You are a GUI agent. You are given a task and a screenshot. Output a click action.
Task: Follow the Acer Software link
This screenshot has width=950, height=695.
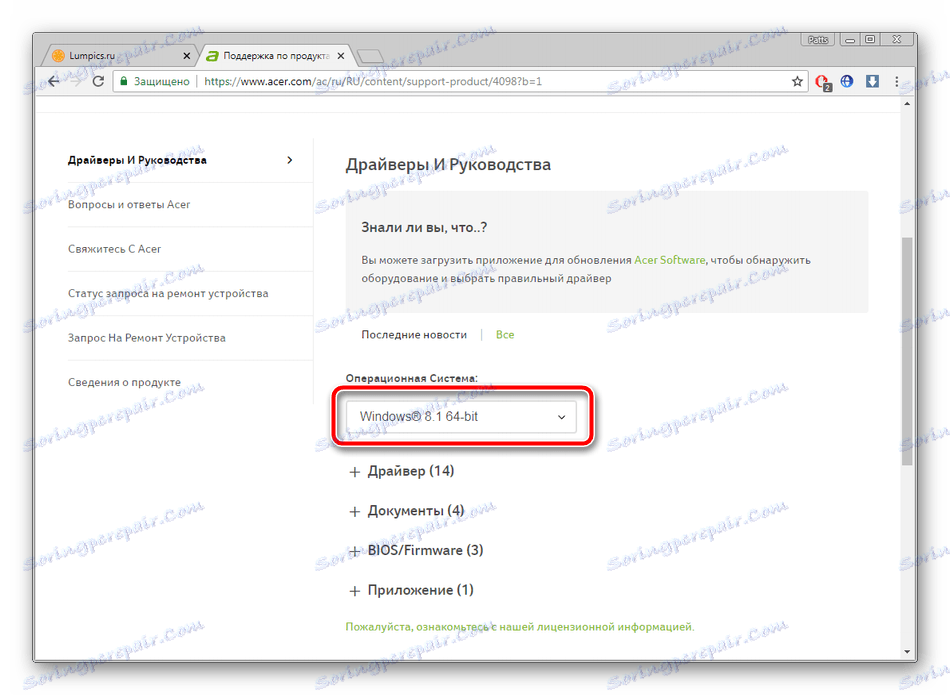point(669,260)
